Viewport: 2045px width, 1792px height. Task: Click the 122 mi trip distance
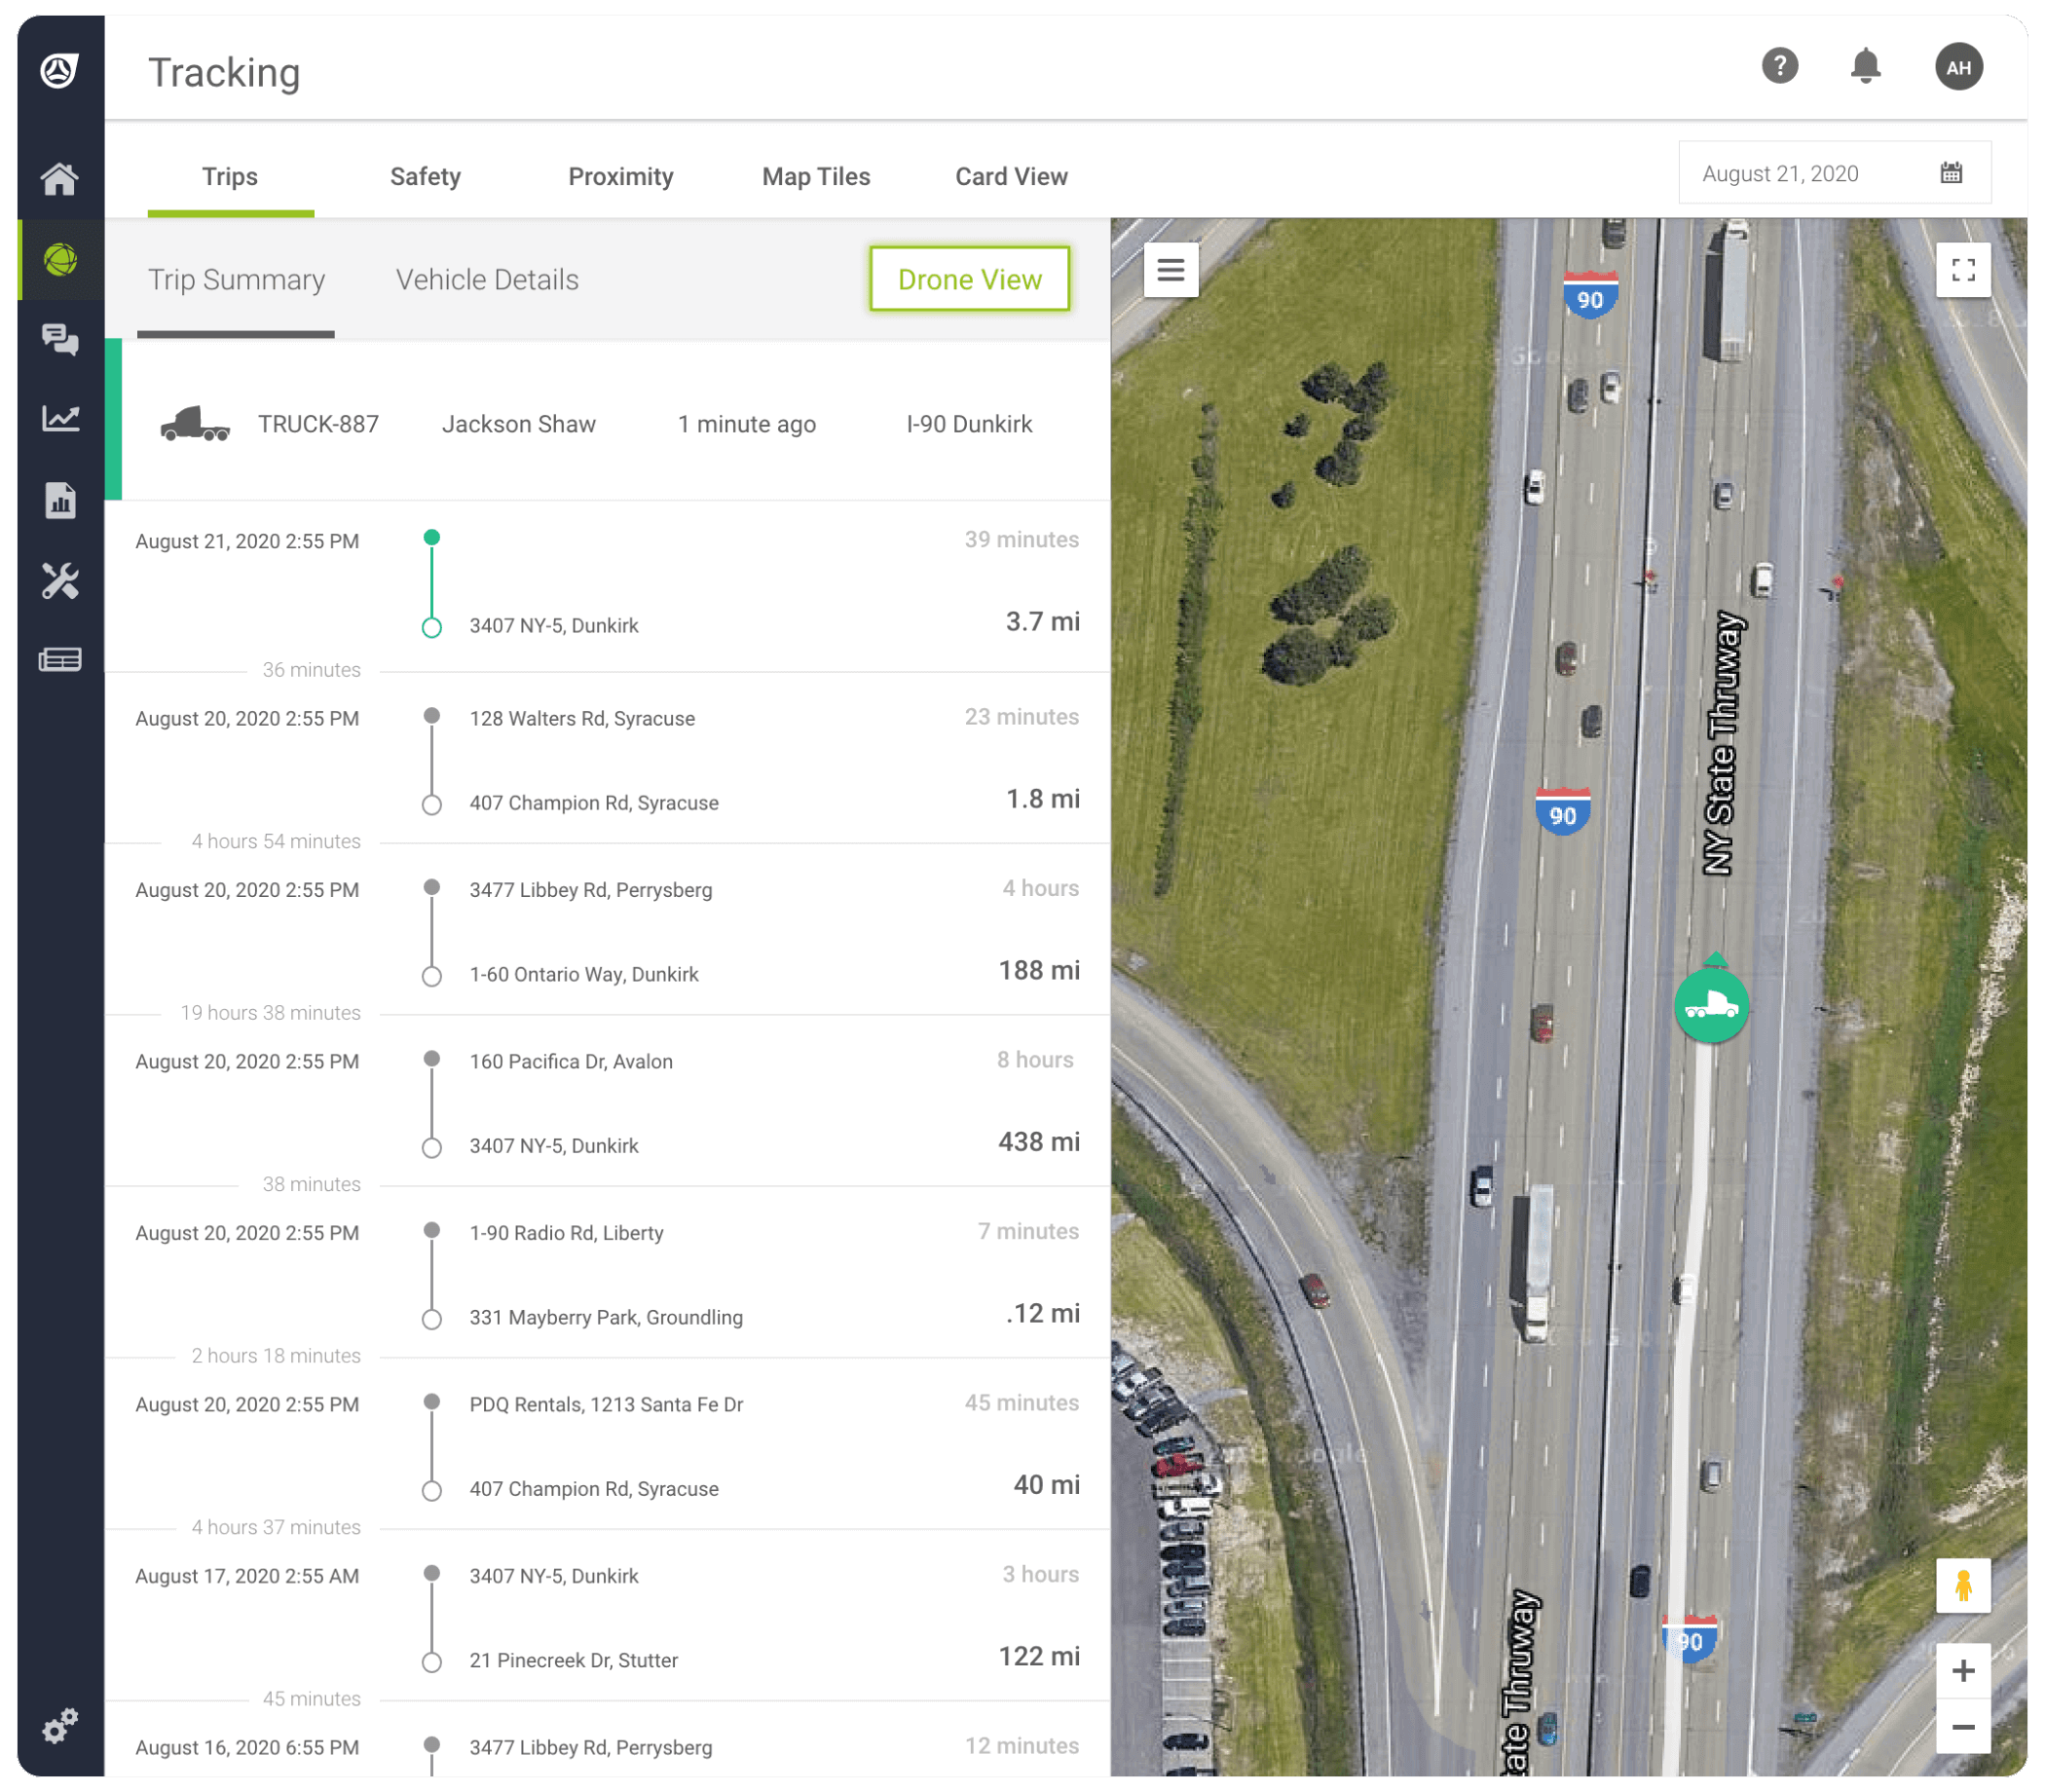point(1038,1656)
